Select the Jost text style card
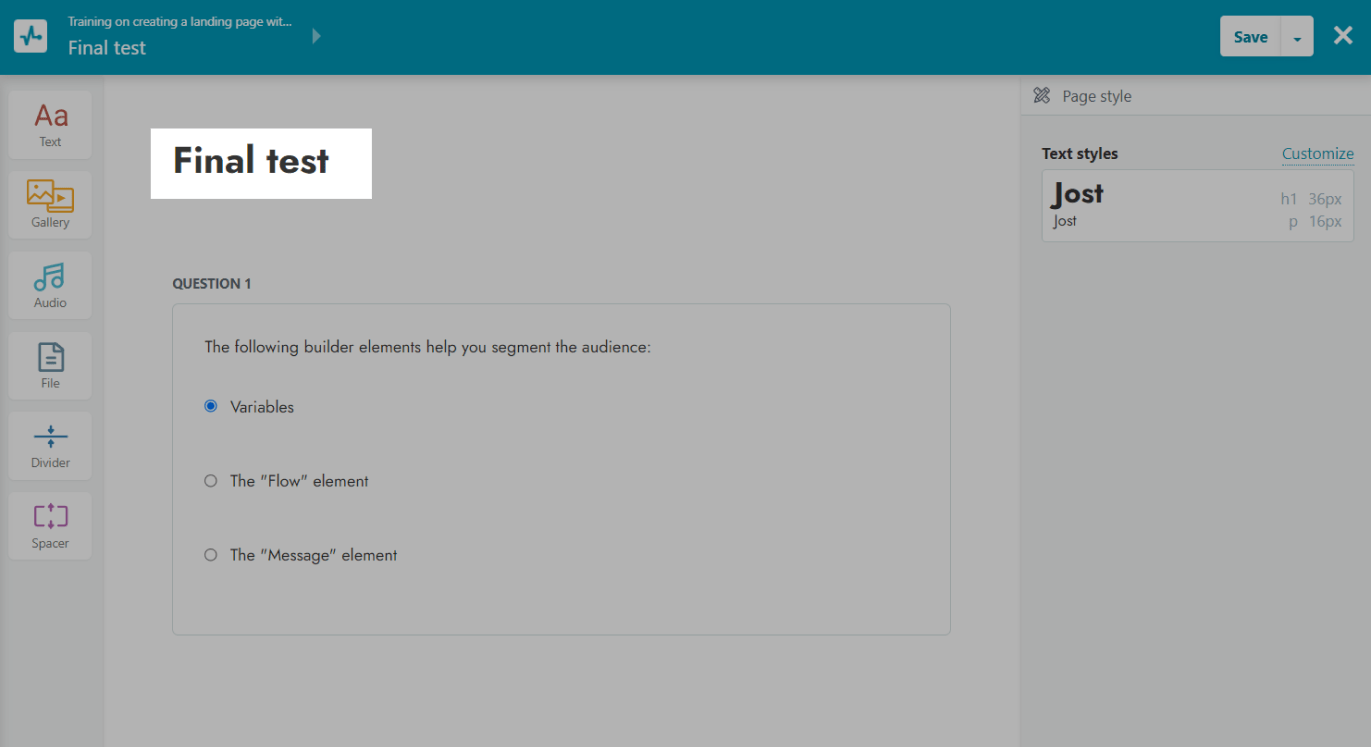Screen dimensions: 1371x747 coord(1197,205)
